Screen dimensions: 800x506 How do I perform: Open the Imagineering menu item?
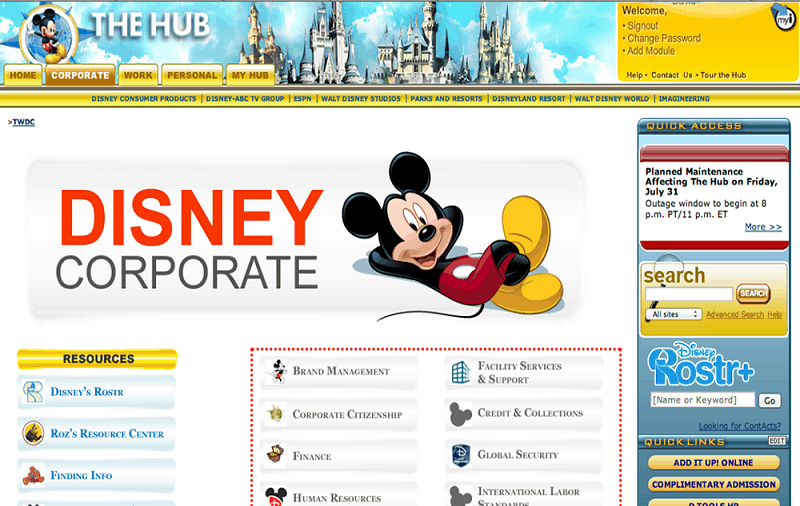[x=684, y=98]
